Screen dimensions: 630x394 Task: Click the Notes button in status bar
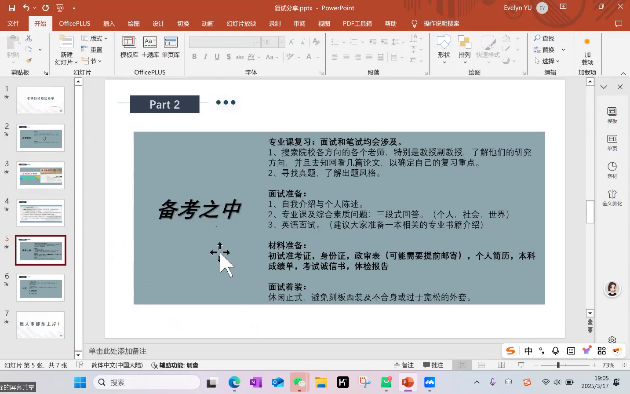(404, 365)
